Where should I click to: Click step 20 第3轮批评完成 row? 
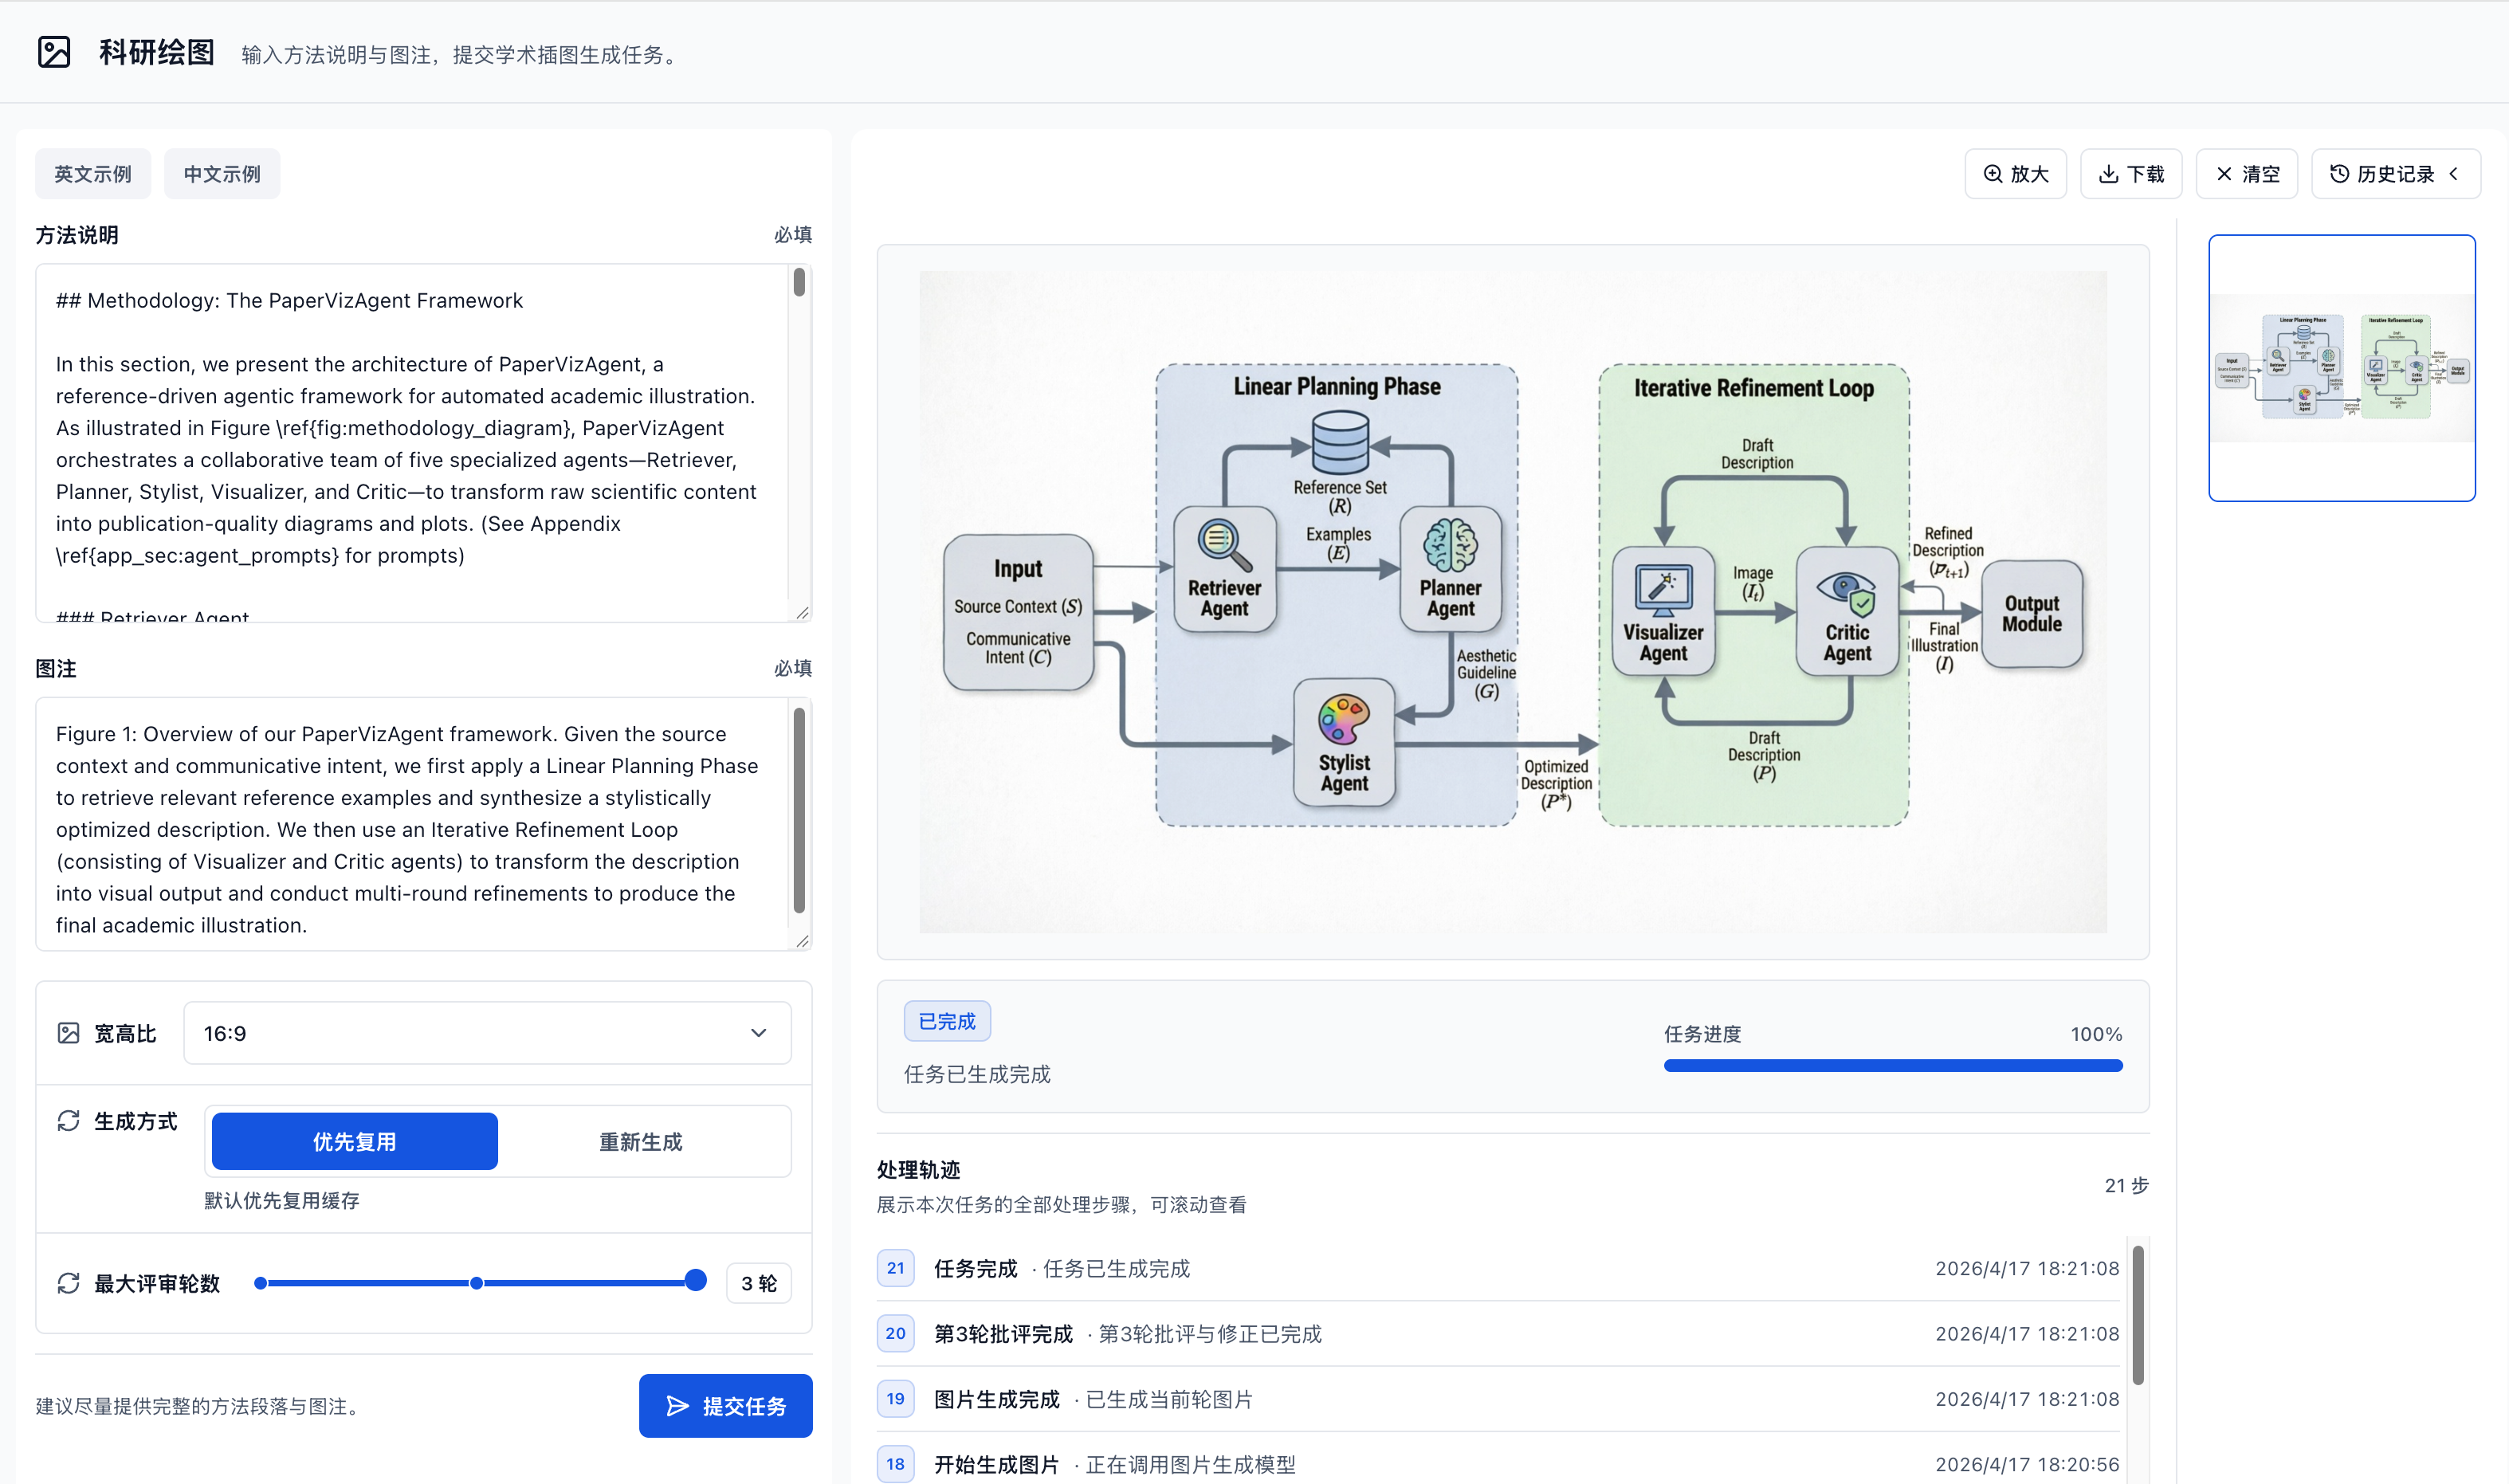click(1498, 1333)
